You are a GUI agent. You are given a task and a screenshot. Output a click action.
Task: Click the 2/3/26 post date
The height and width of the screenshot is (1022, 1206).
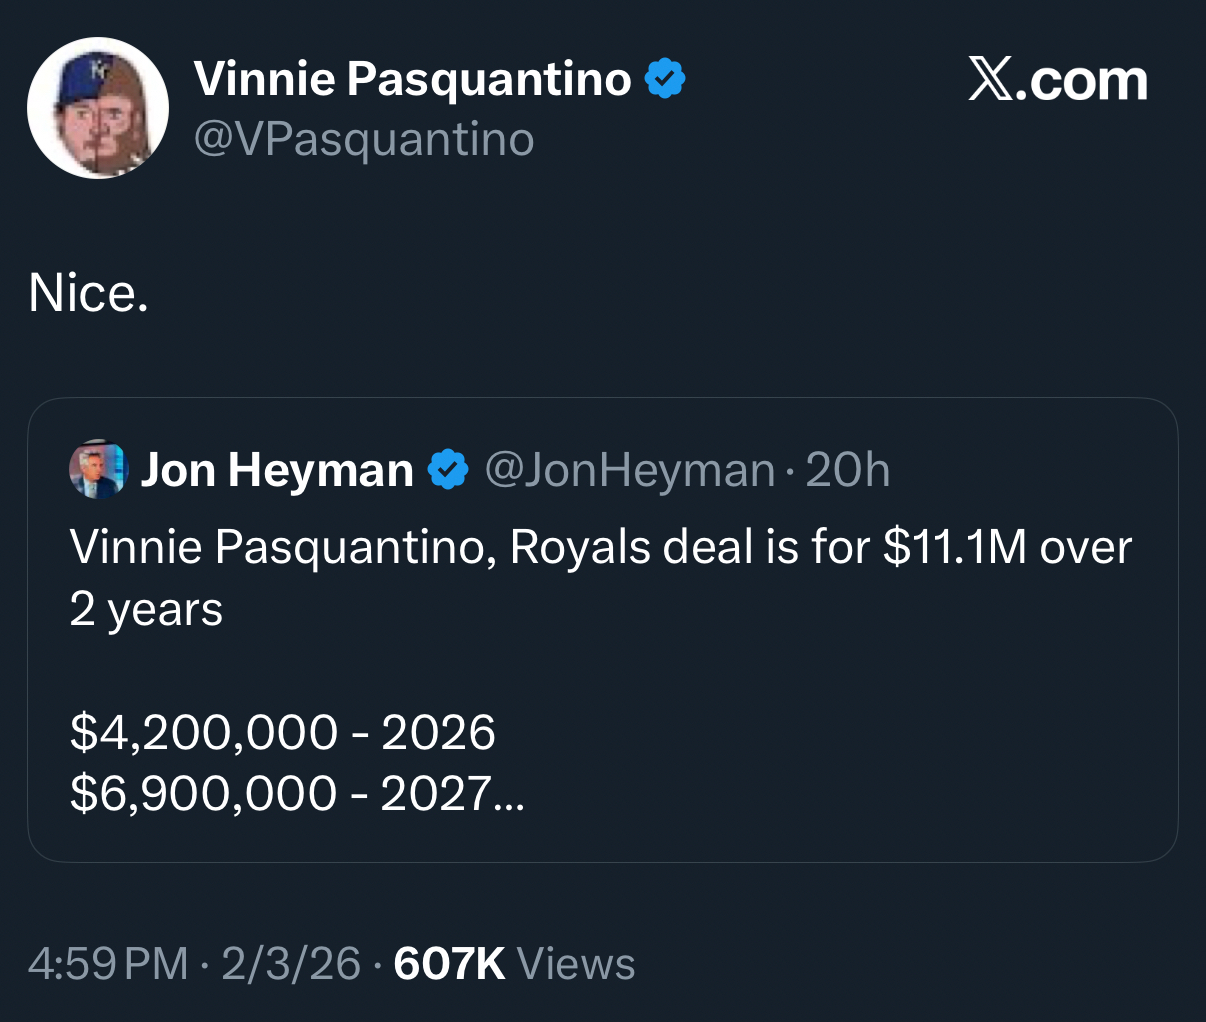click(x=290, y=964)
